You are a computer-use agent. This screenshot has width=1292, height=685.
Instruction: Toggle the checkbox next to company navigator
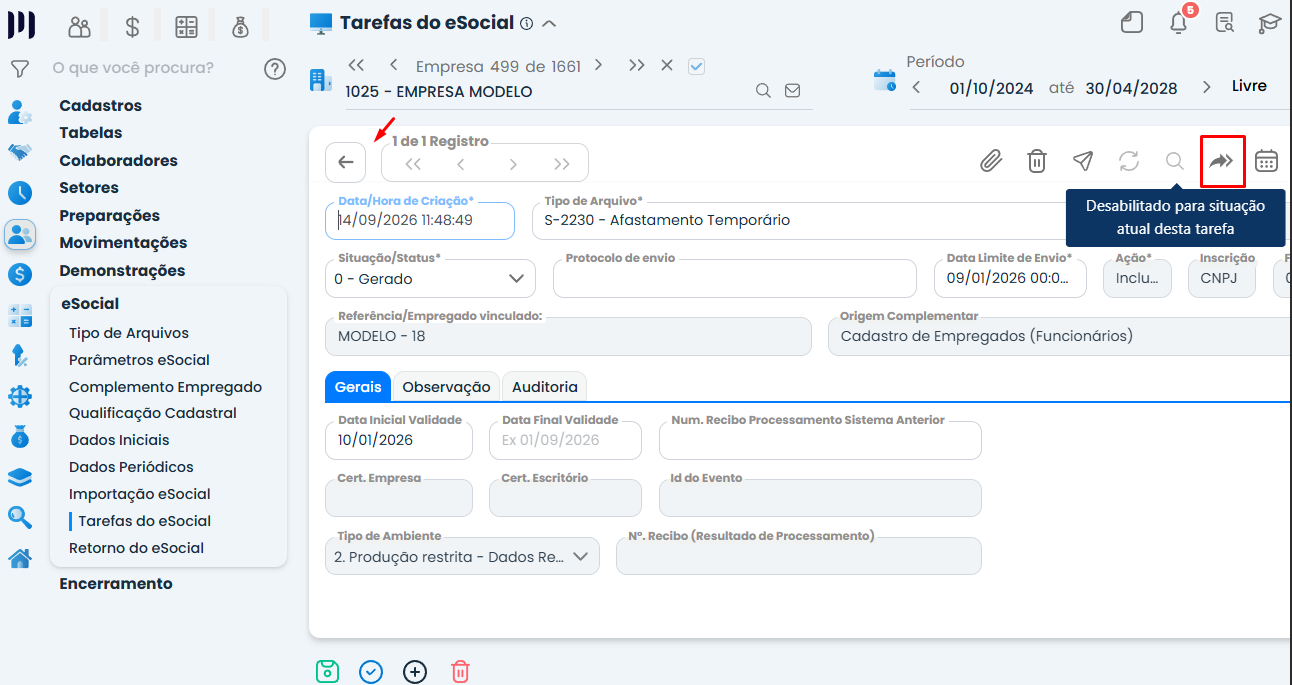tap(697, 66)
